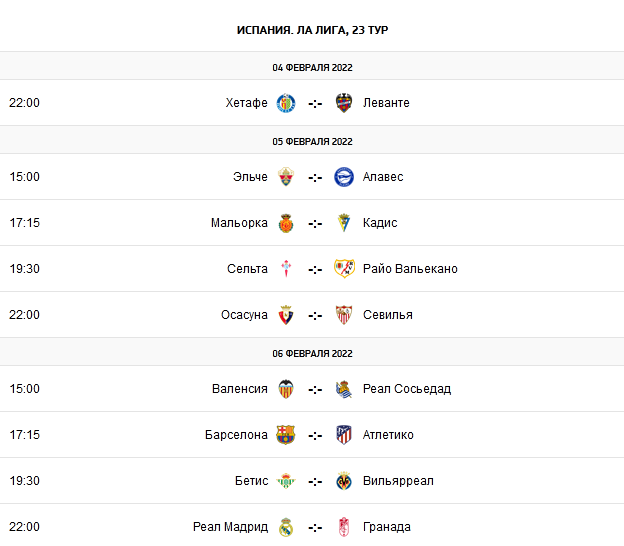Select the 19:30 Сельта match time
624x546 pixels.
(x=25, y=269)
